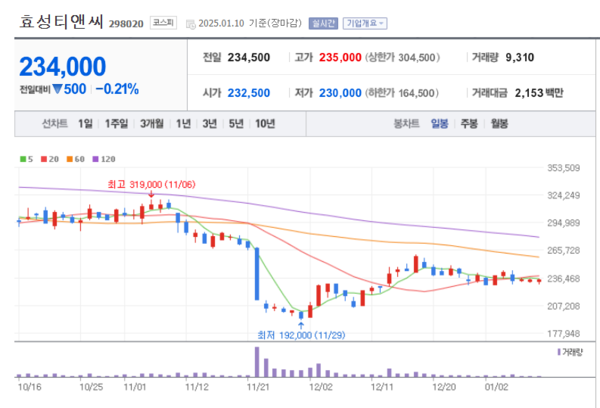
Task: Click the 하한가 164,500 text
Action: coord(402,93)
